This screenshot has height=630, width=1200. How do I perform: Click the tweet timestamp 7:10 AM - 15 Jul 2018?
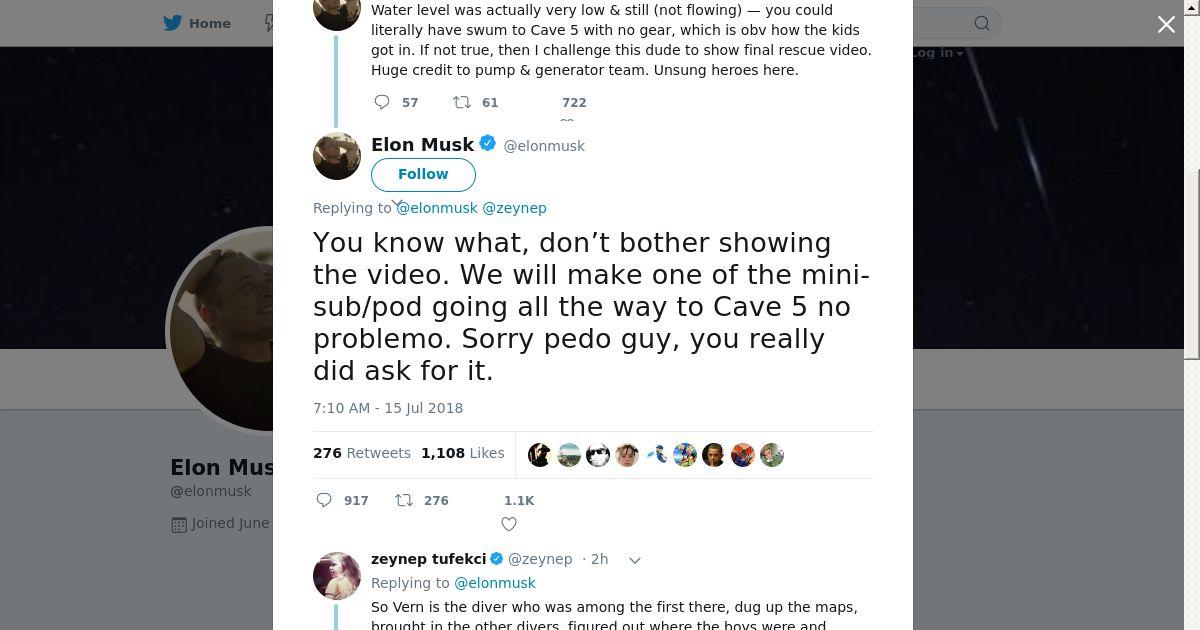[x=388, y=408]
